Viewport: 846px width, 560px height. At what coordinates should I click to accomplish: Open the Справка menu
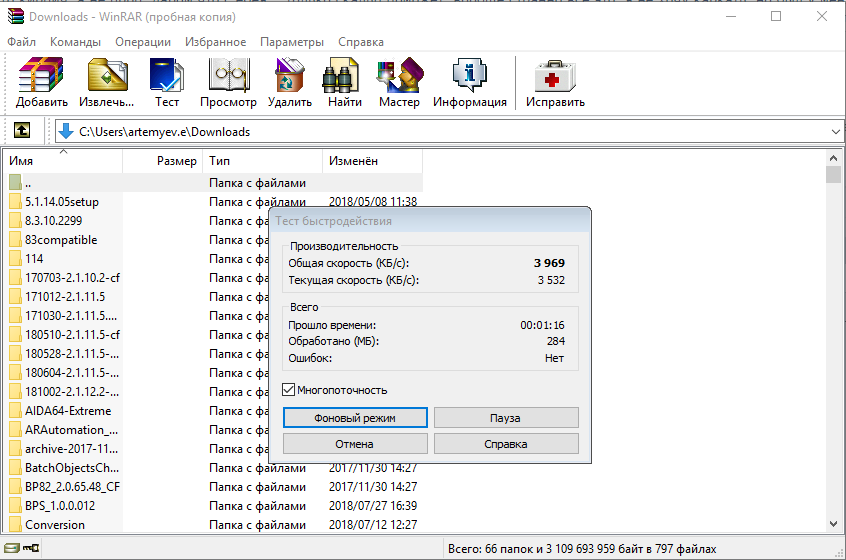[x=361, y=42]
